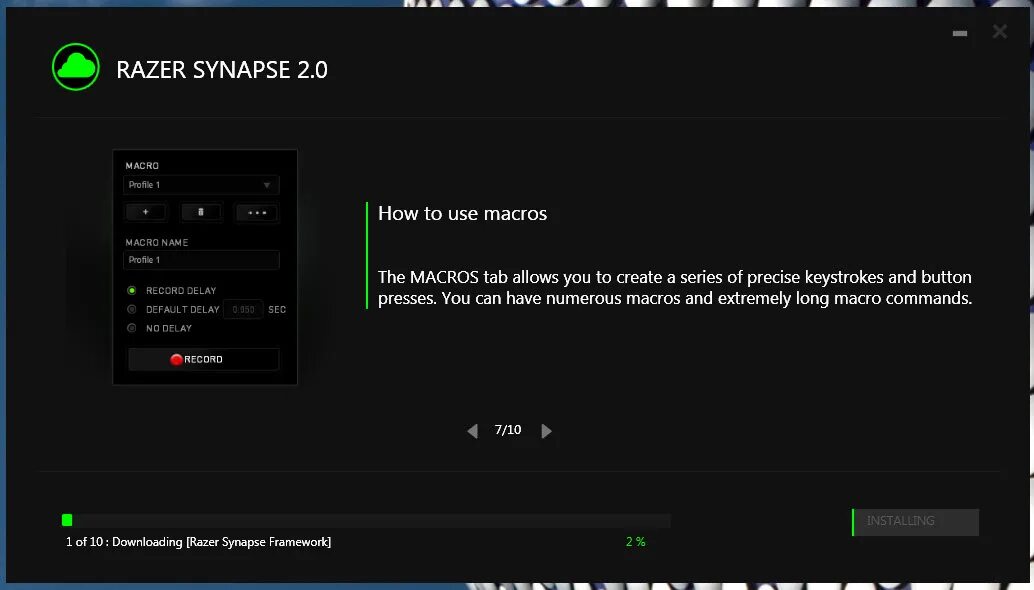This screenshot has height=590, width=1034.
Task: Click the 2 % progress value
Action: (x=636, y=542)
